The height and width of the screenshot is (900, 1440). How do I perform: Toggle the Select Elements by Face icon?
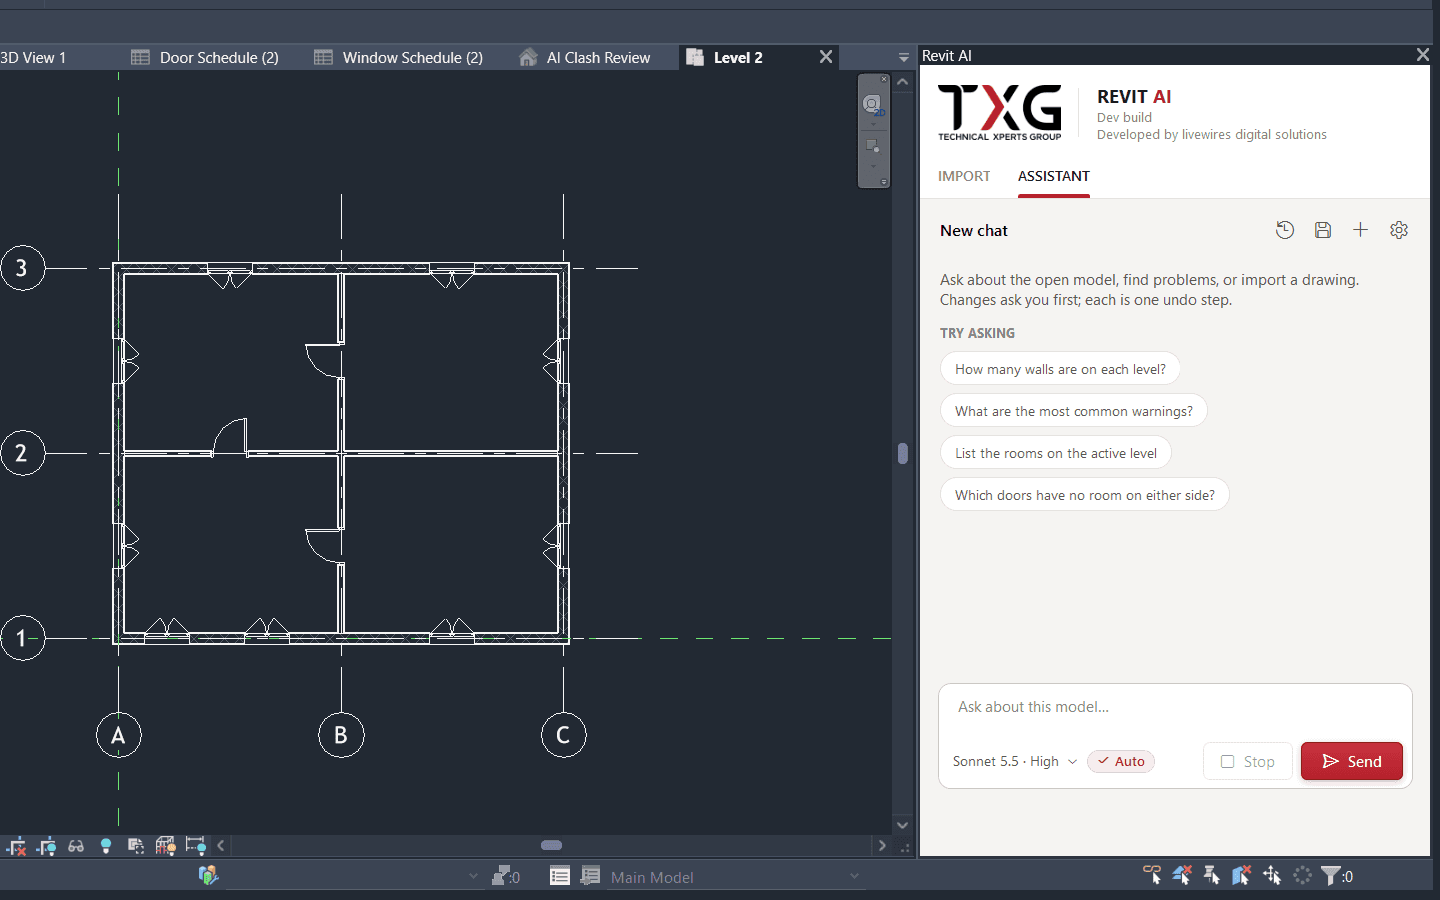1242,875
